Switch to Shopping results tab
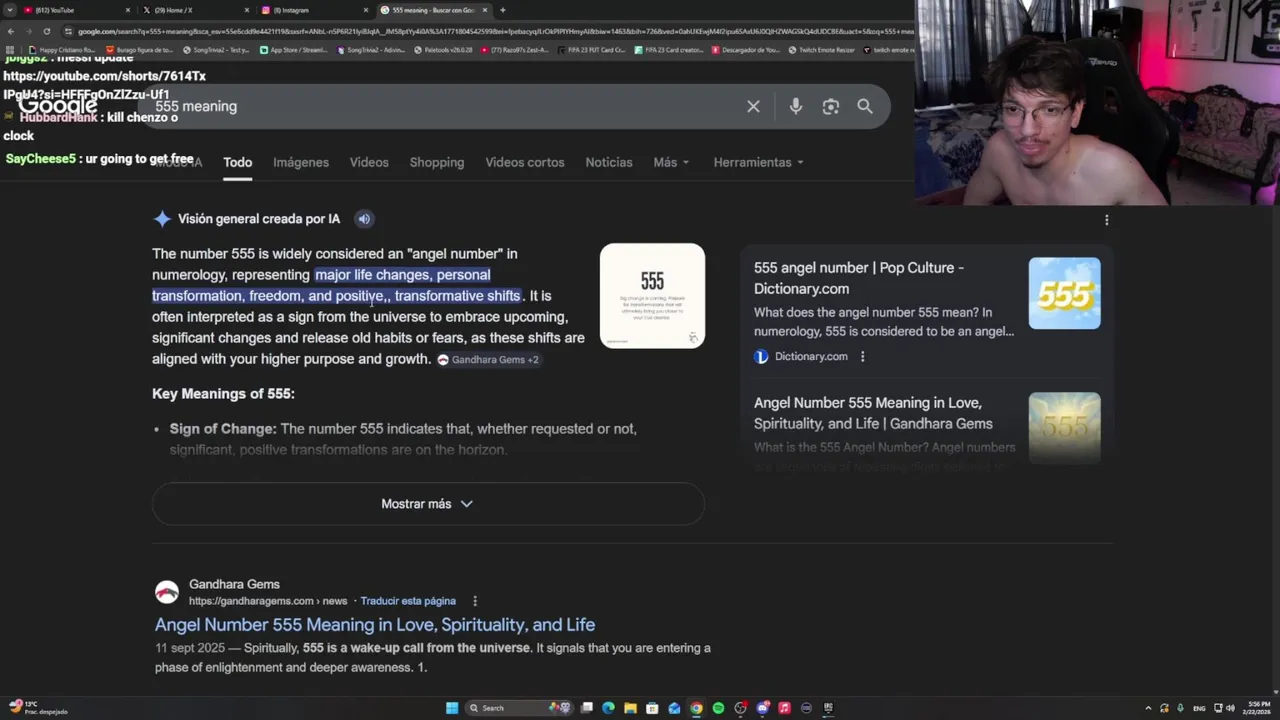 click(x=437, y=162)
